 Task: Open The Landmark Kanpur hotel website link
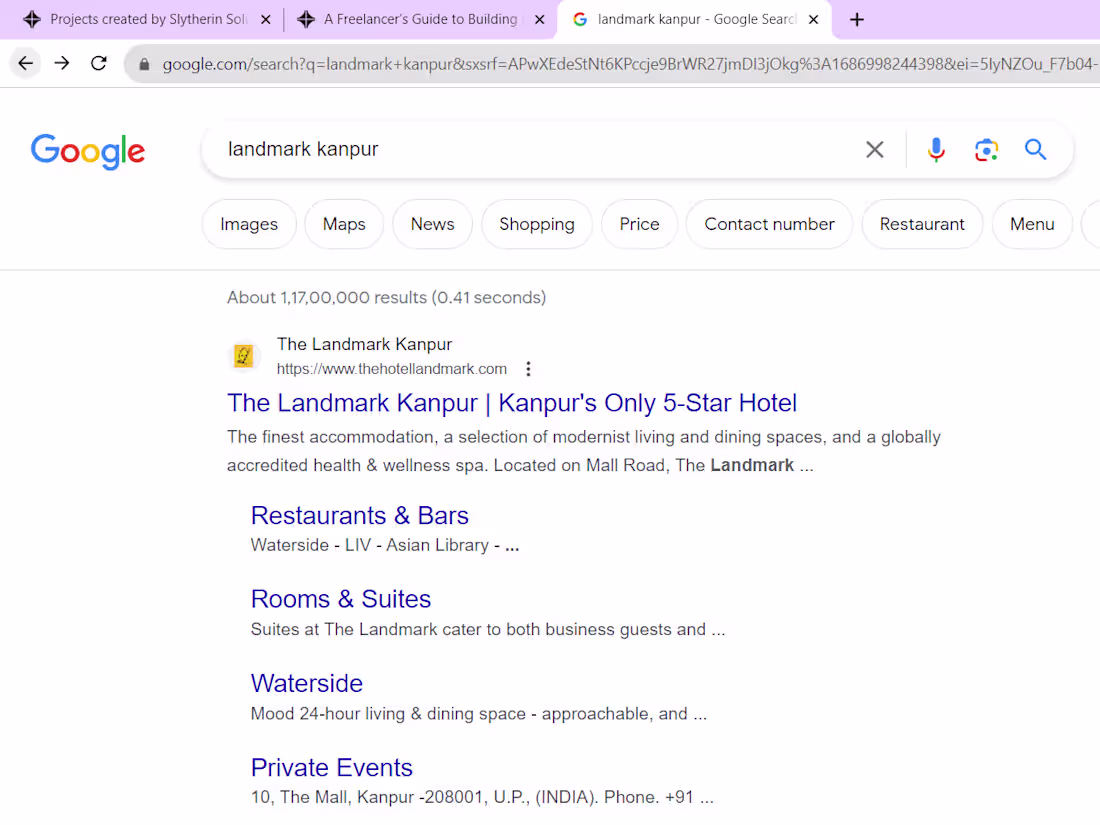pos(511,402)
